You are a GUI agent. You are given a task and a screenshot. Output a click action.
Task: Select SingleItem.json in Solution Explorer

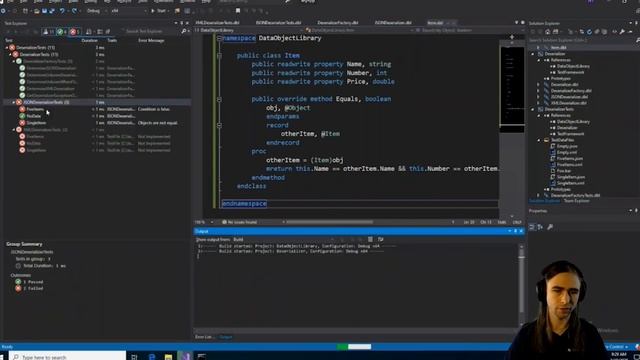pos(571,177)
